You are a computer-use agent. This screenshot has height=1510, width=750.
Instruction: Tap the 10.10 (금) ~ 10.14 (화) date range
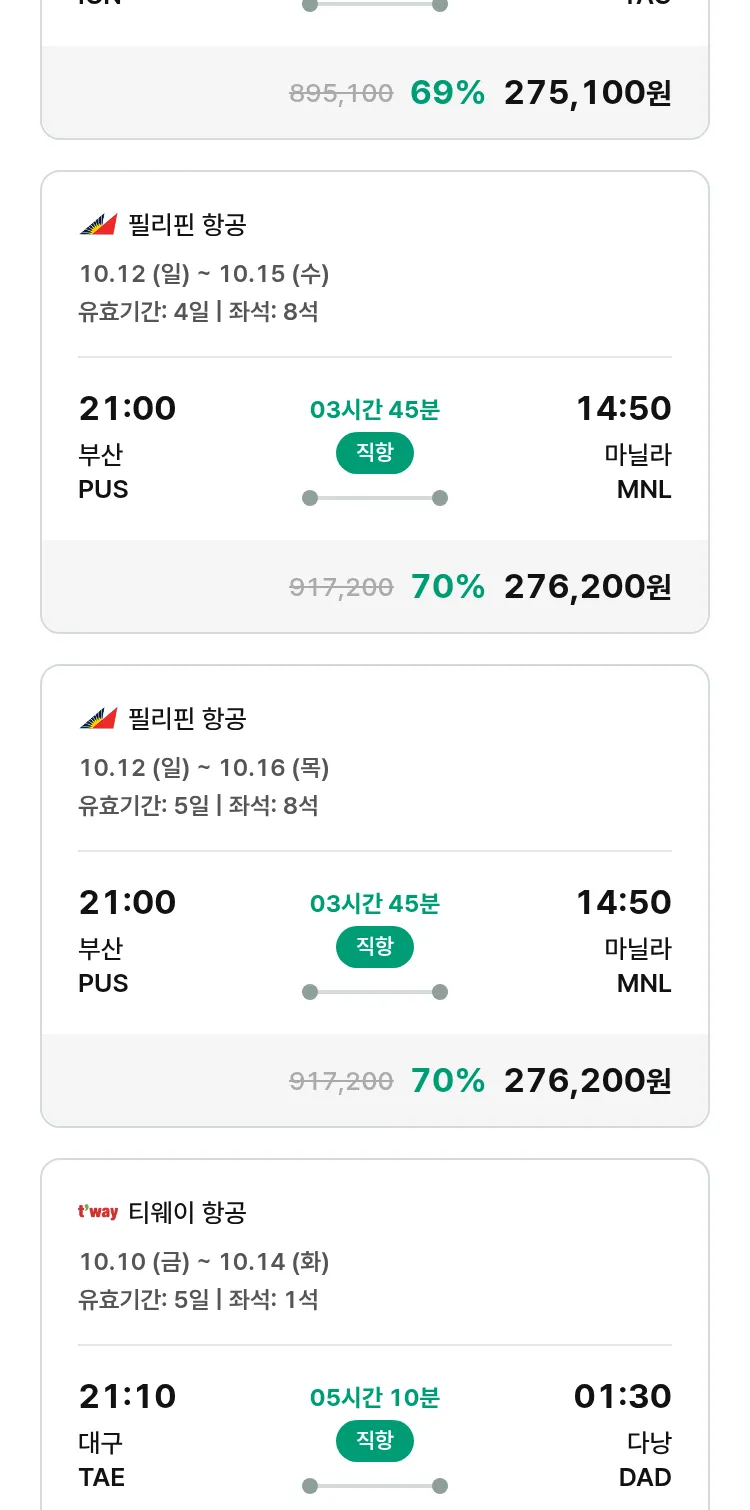click(204, 1262)
